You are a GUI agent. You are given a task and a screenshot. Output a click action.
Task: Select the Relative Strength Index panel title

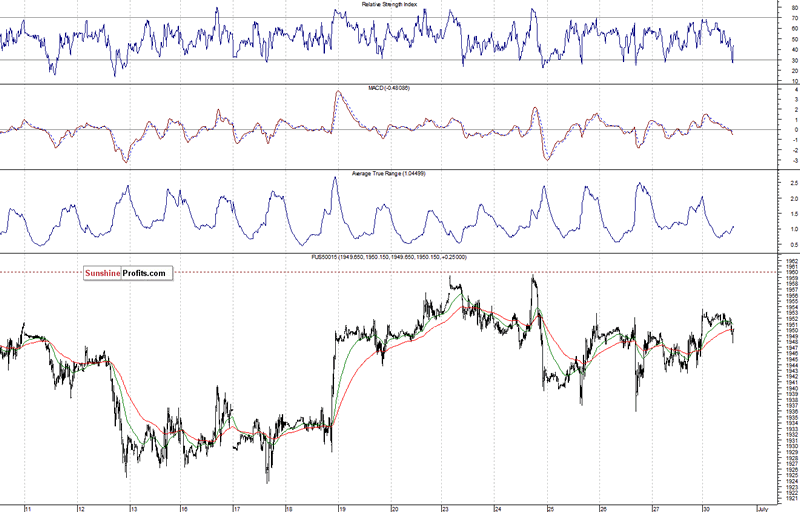click(x=389, y=5)
